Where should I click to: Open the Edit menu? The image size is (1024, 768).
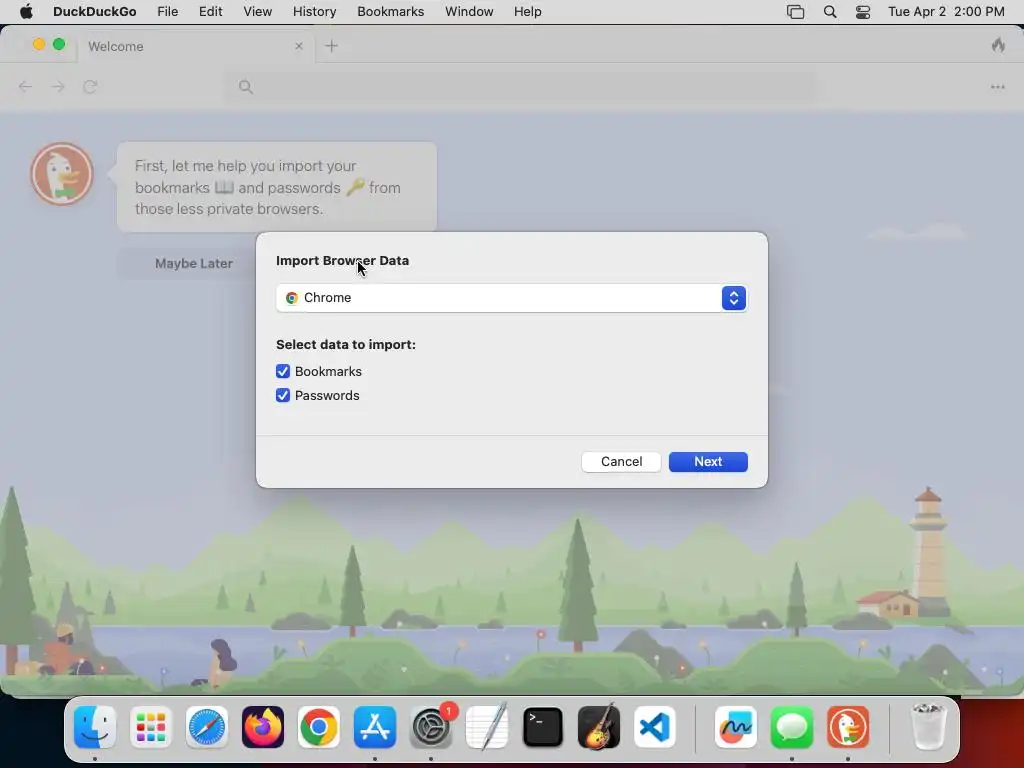pos(210,12)
